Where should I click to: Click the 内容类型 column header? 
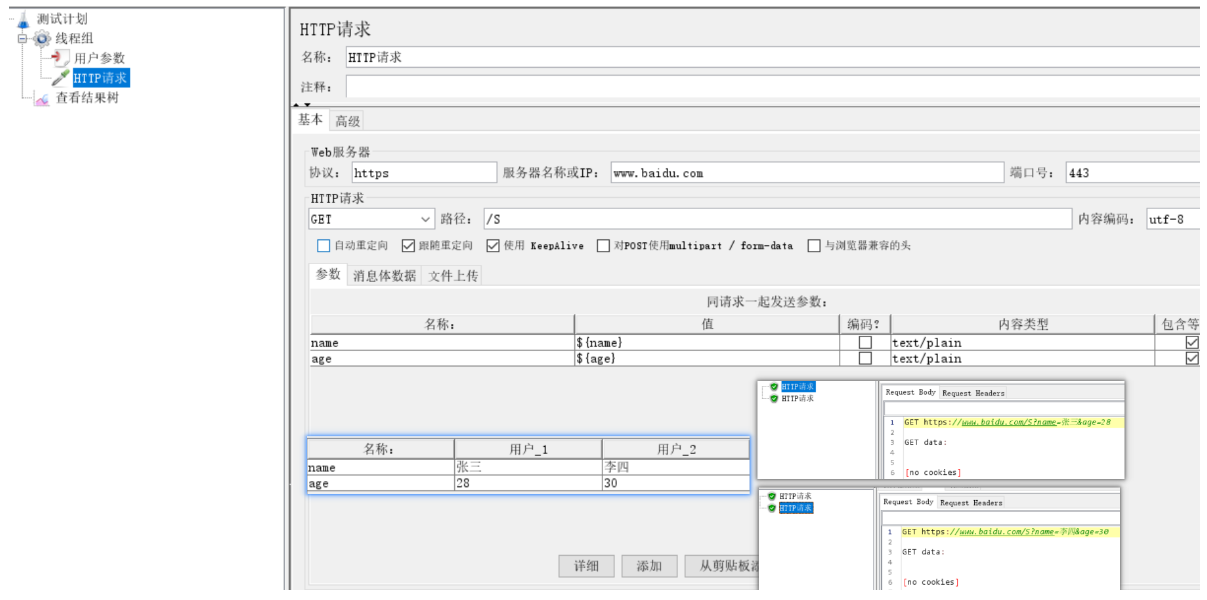[x=1022, y=324]
